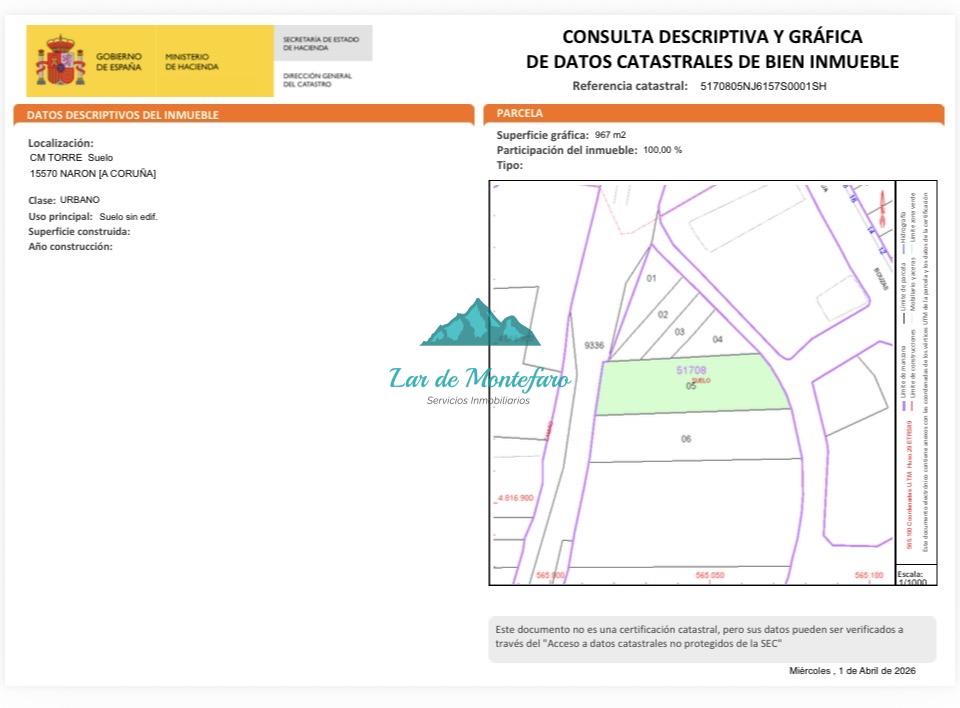Click the 9336 road parcel label
The height and width of the screenshot is (708, 960).
(594, 345)
